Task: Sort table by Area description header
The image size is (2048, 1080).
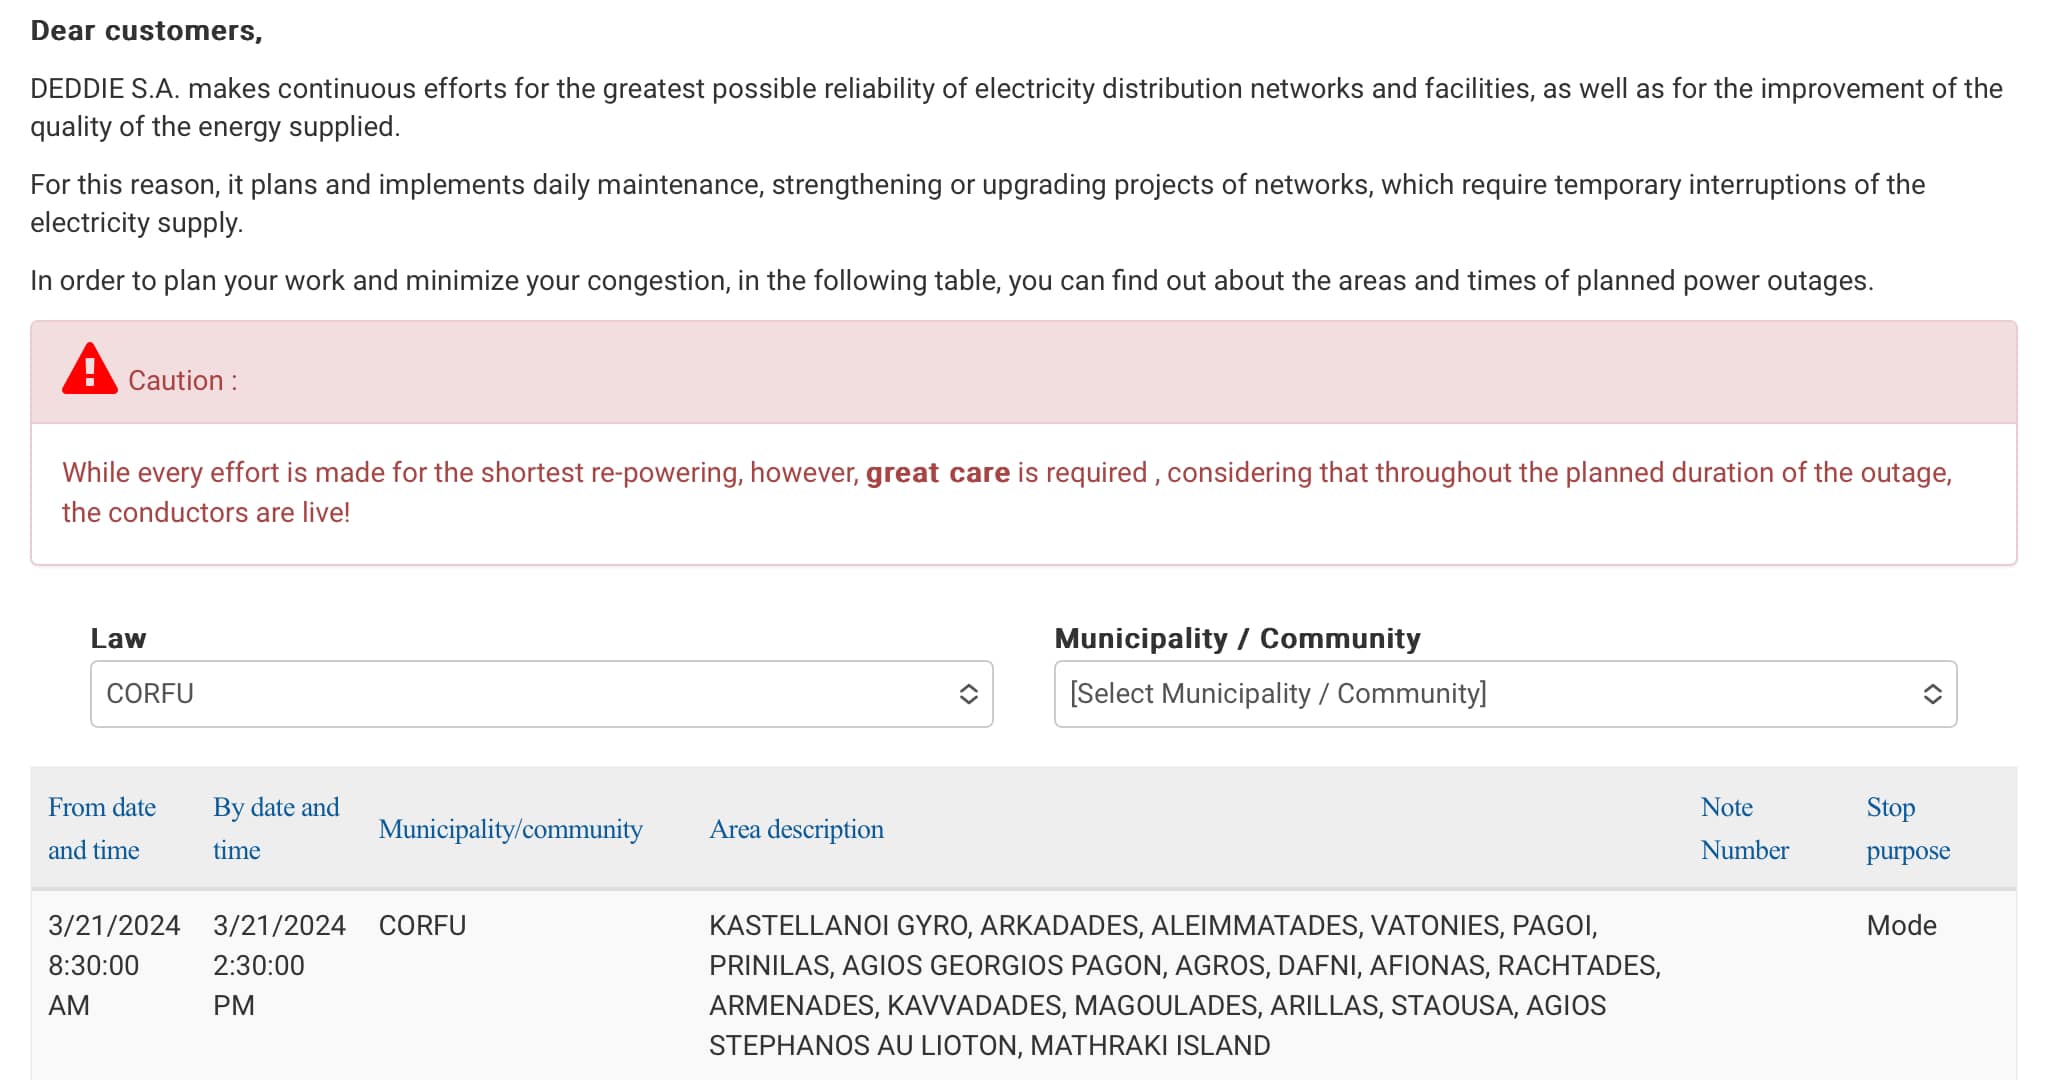Action: (x=796, y=829)
